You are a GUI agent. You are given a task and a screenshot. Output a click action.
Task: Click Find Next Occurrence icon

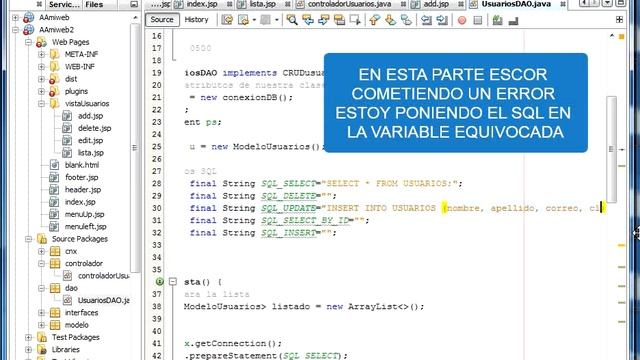(x=324, y=20)
